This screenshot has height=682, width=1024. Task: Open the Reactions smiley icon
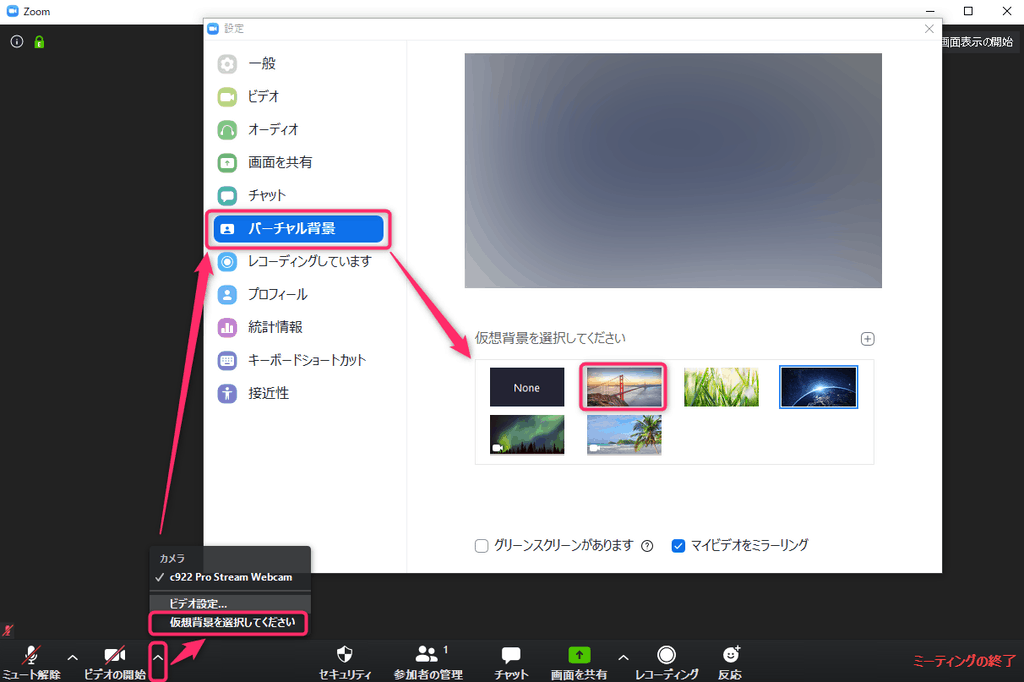(731, 655)
